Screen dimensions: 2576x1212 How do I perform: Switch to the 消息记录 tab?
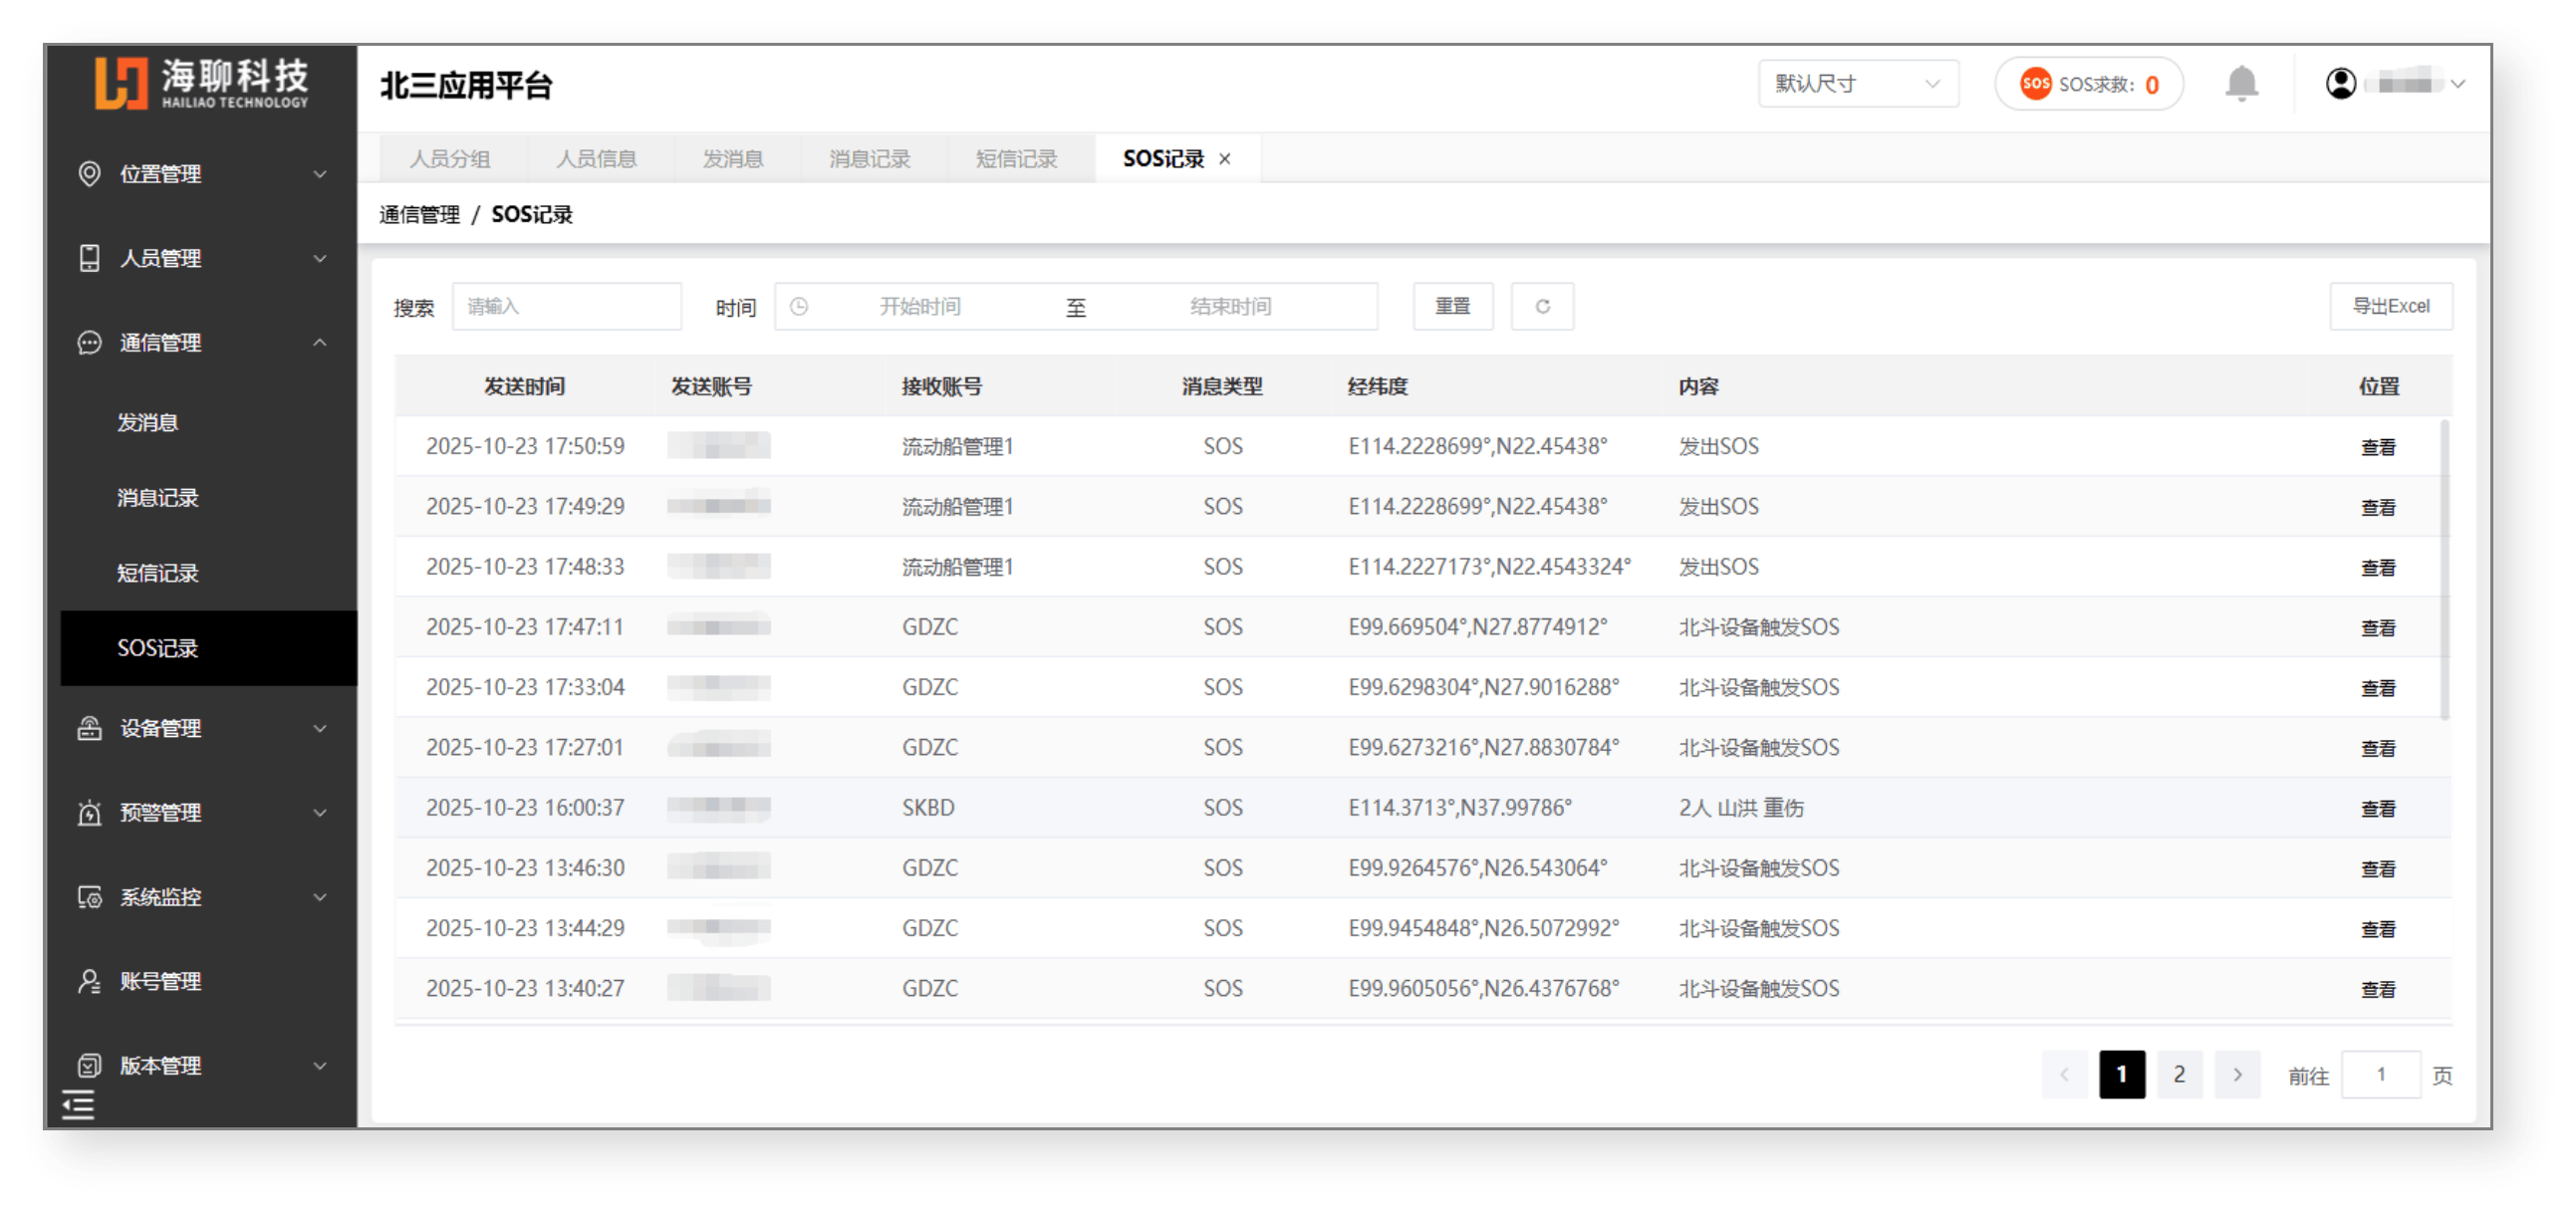point(870,159)
